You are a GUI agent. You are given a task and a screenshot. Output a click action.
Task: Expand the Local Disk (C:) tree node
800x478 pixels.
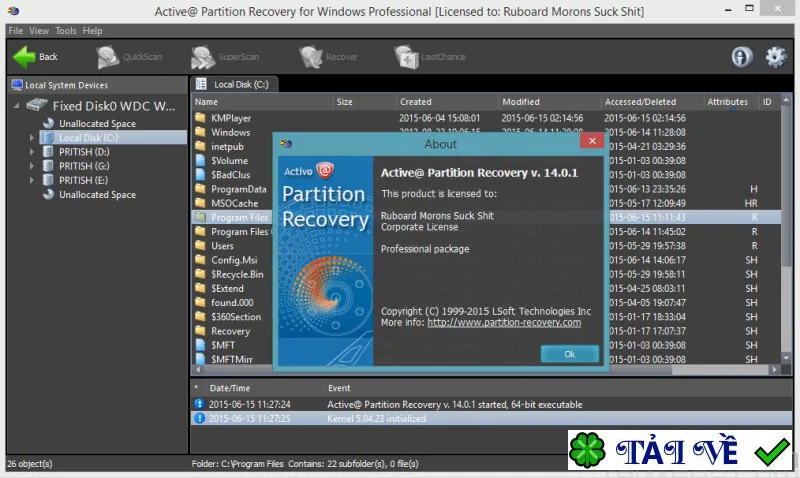click(x=32, y=138)
